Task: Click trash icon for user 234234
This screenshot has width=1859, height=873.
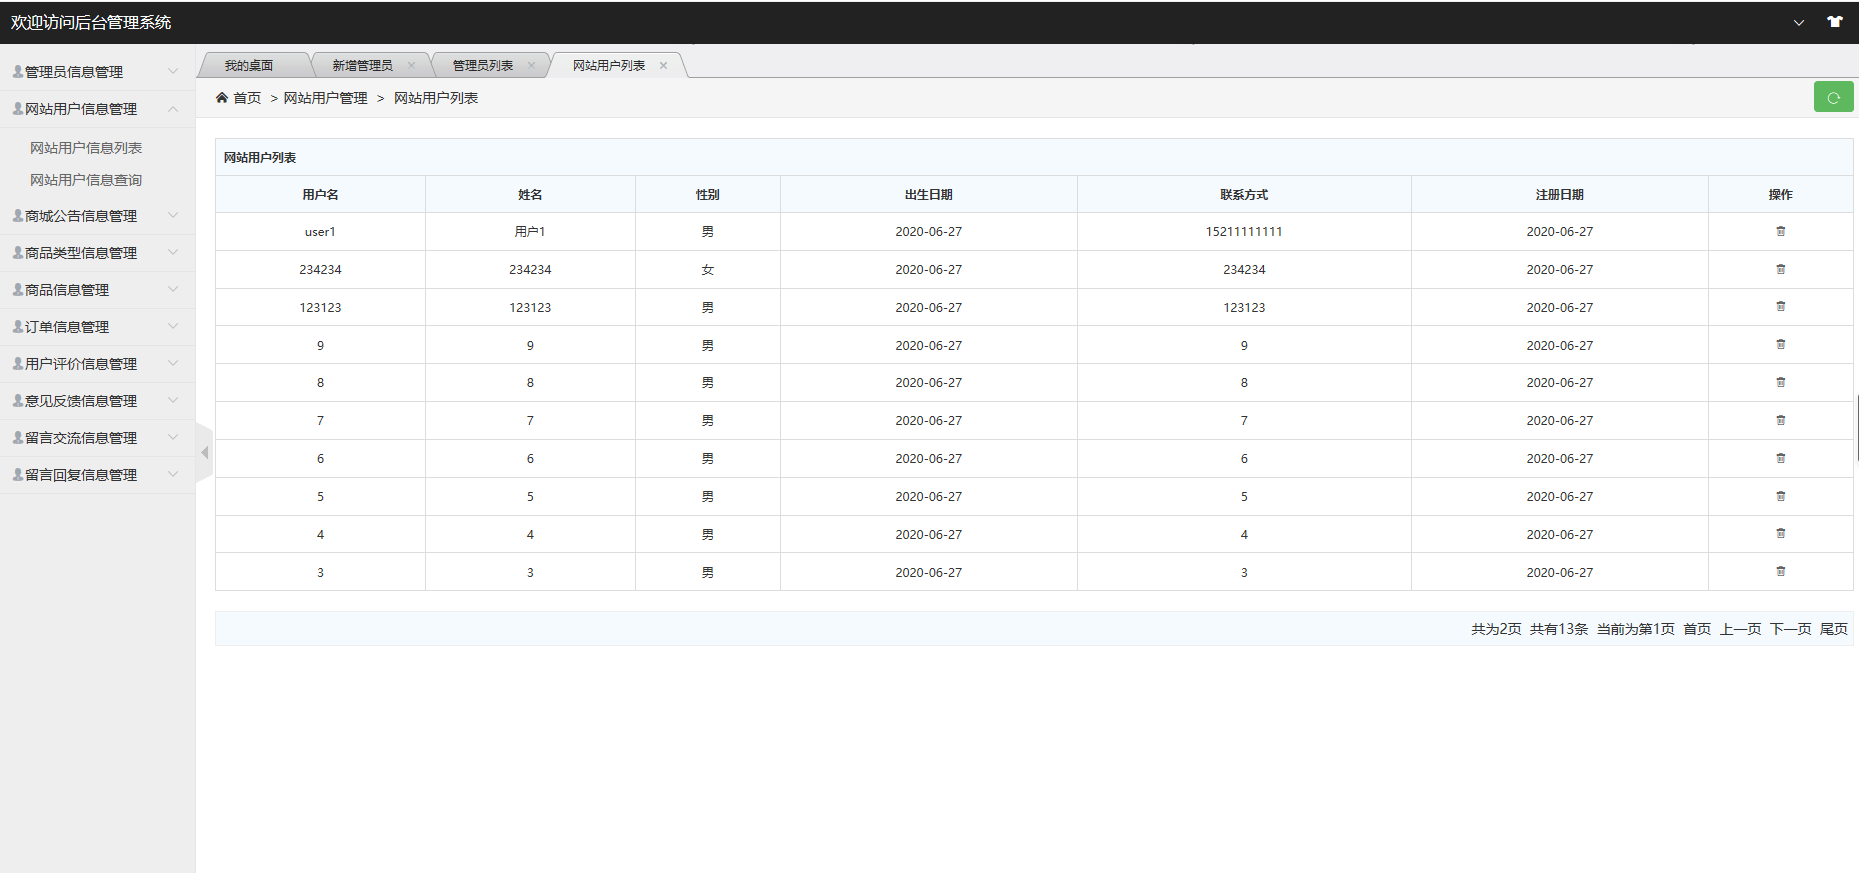Action: coord(1780,269)
